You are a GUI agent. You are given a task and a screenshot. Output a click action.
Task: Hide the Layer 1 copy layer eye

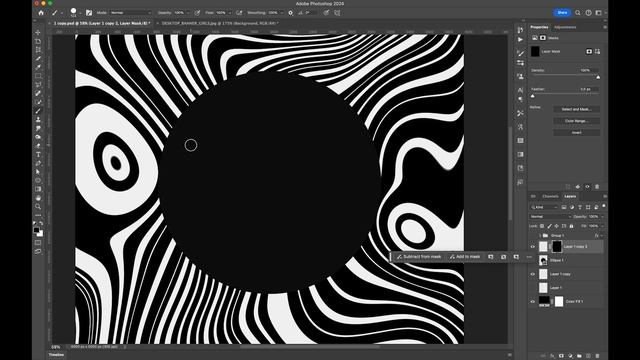point(533,274)
